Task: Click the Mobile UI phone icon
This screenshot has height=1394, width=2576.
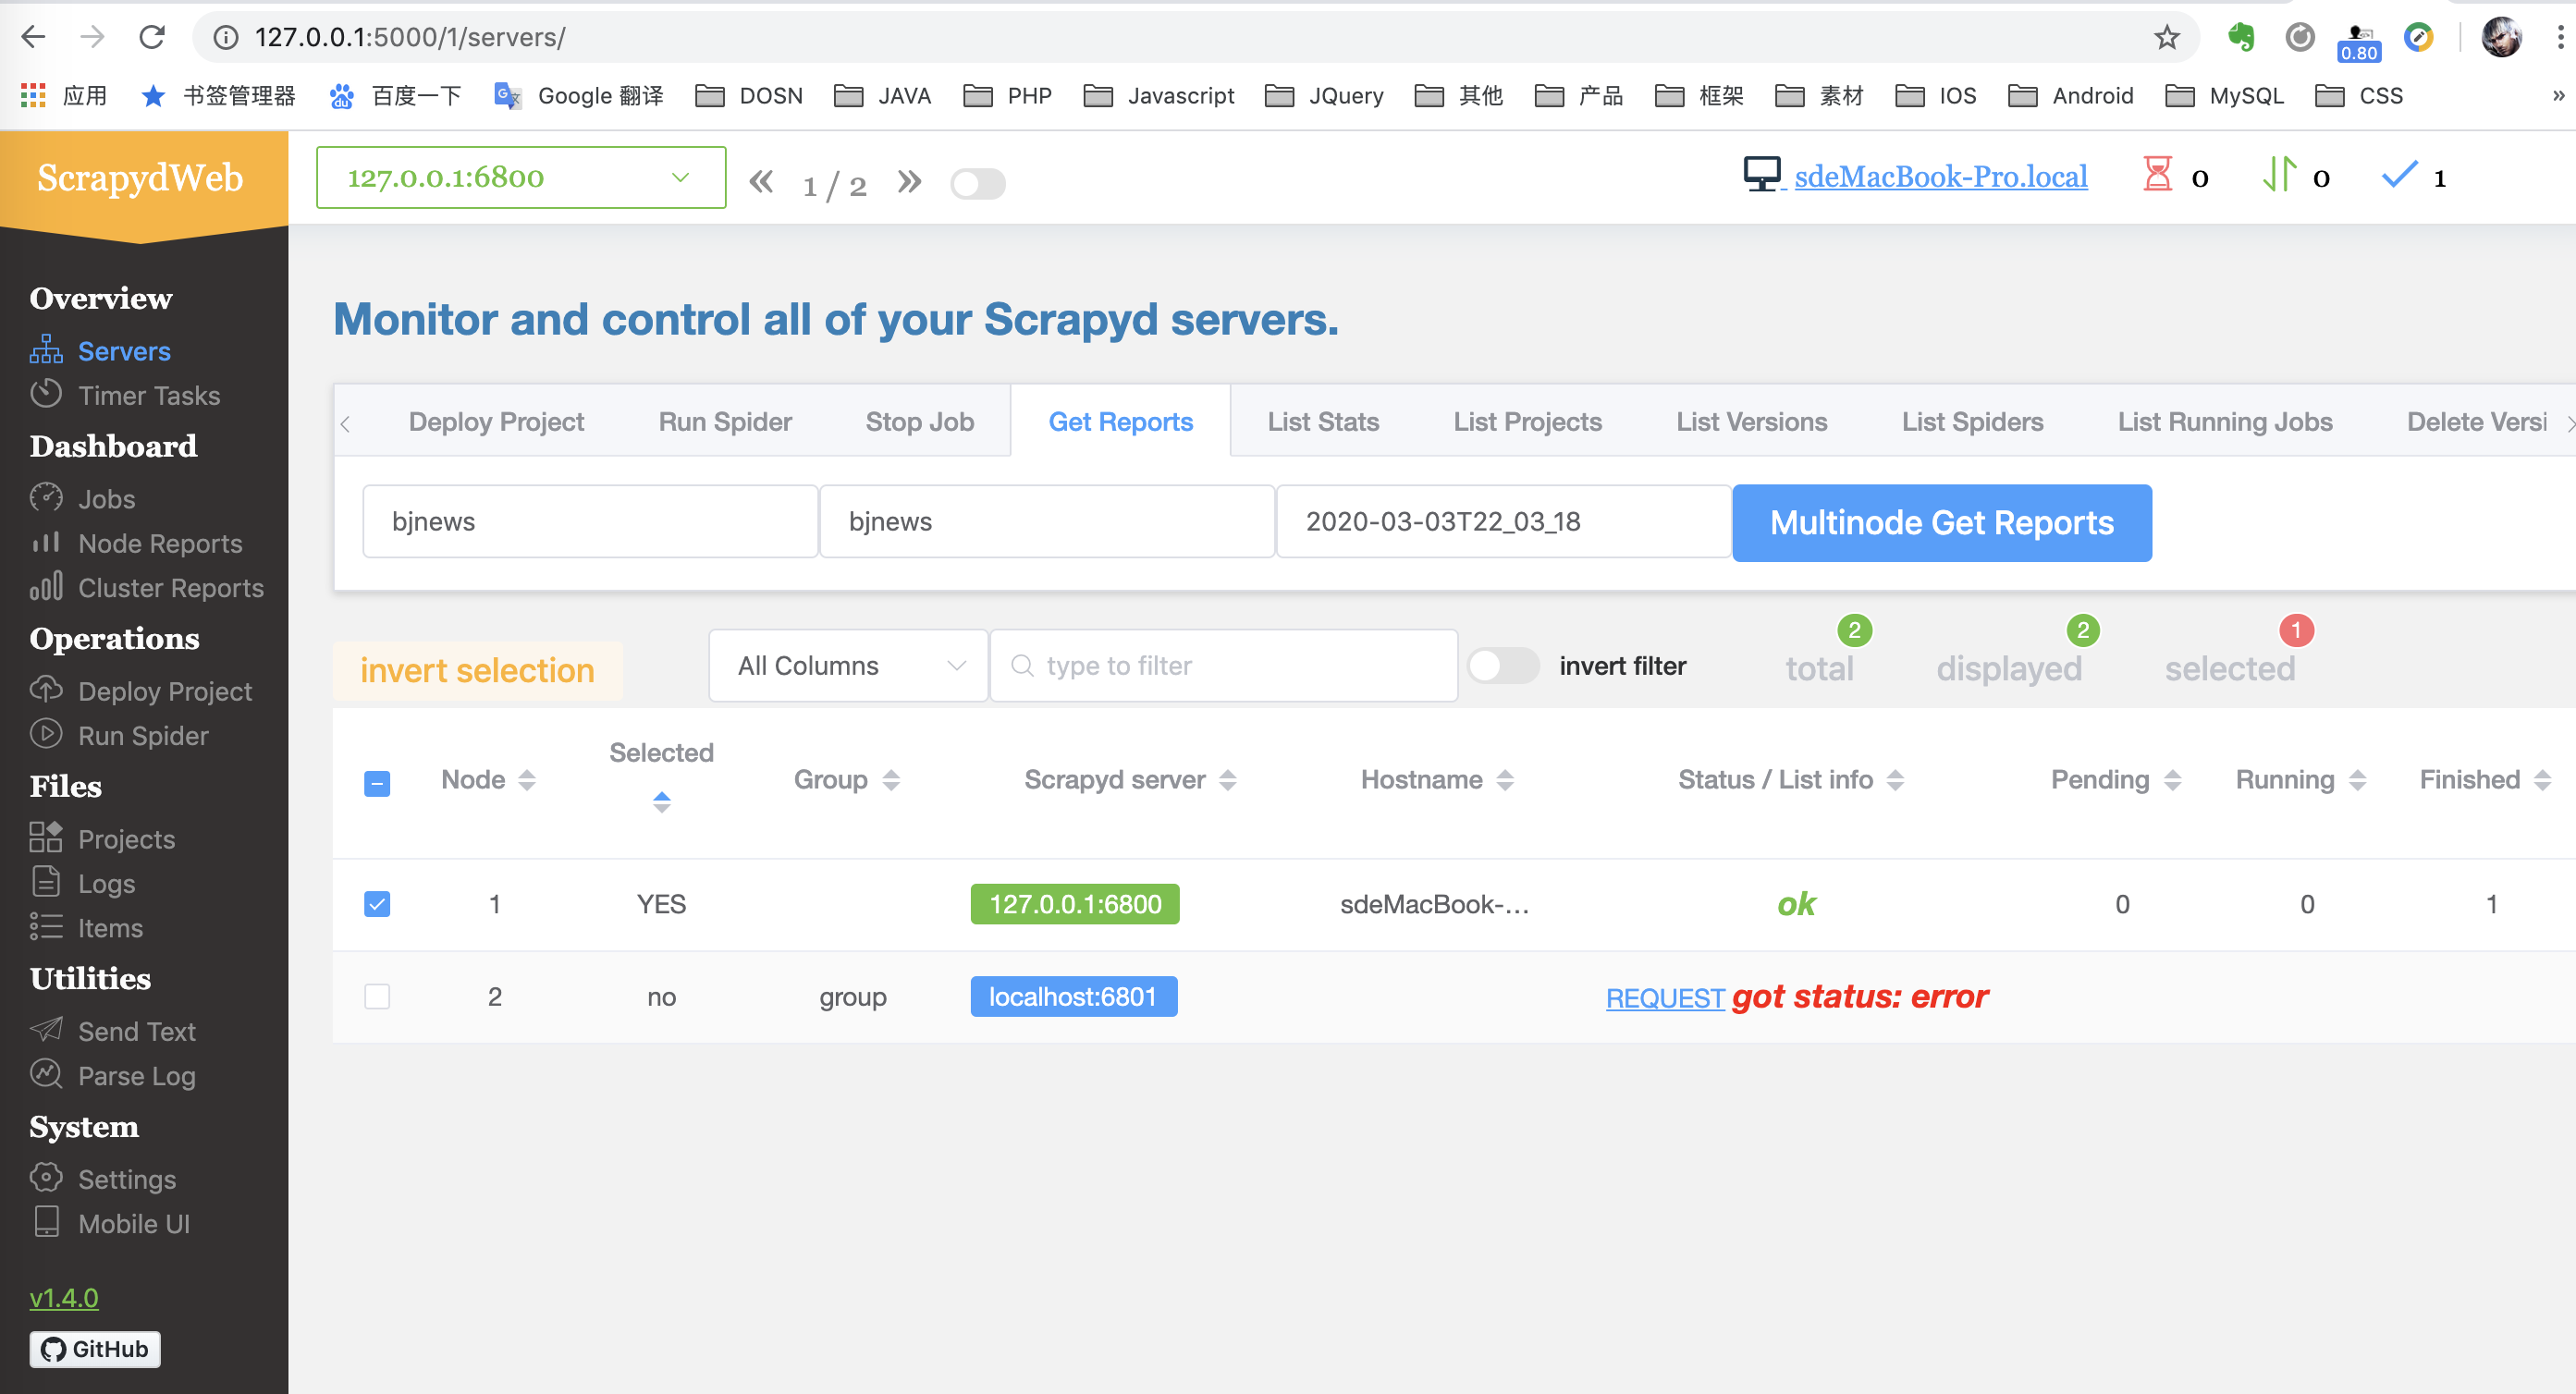Action: (46, 1222)
